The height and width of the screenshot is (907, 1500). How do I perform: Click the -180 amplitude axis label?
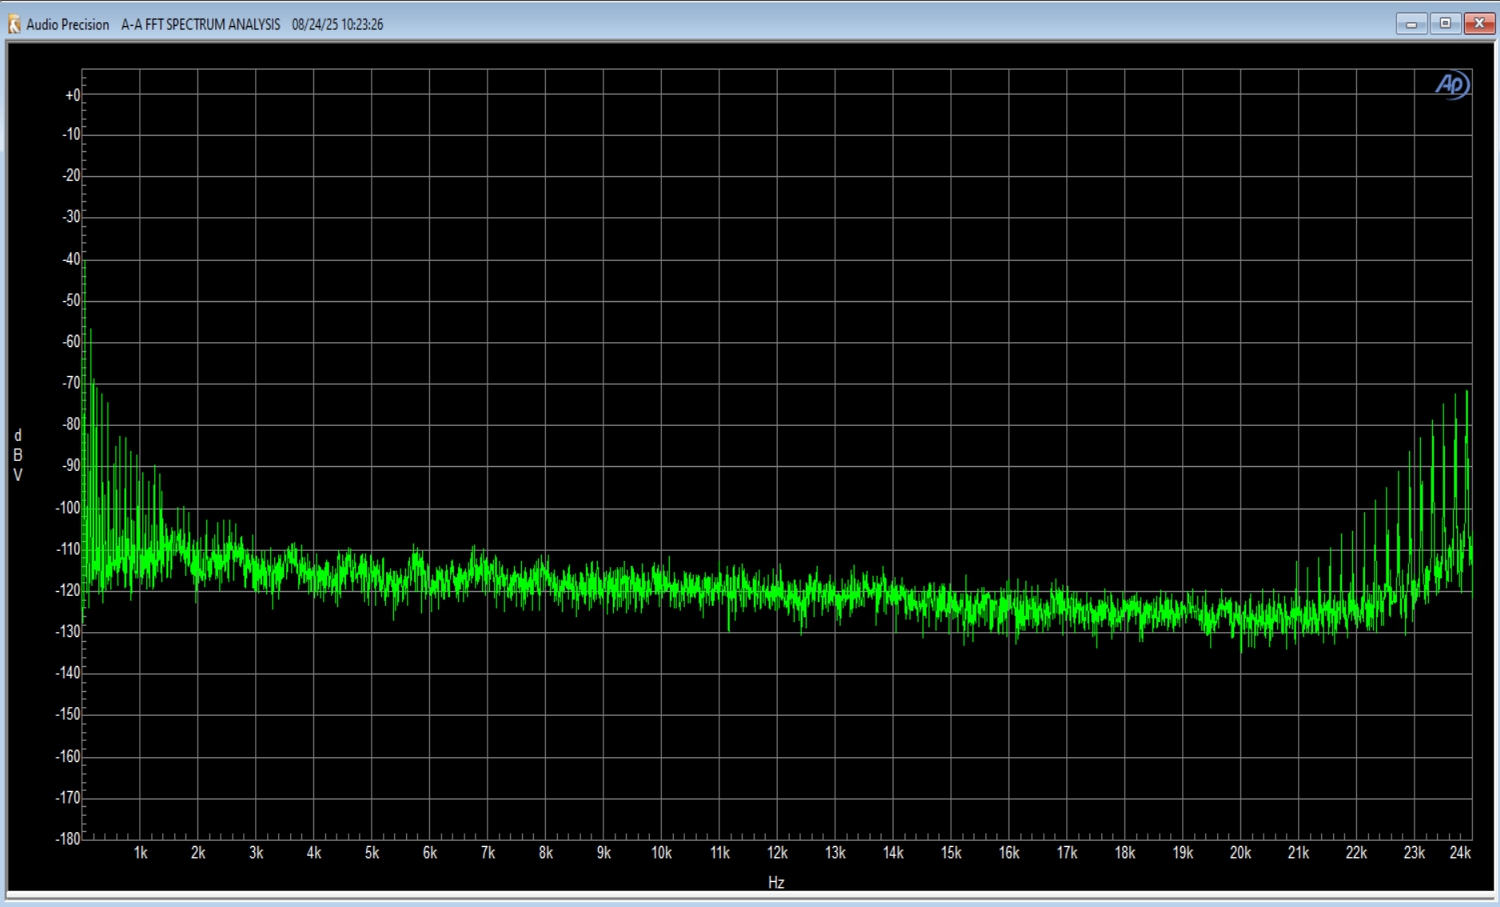pos(68,838)
